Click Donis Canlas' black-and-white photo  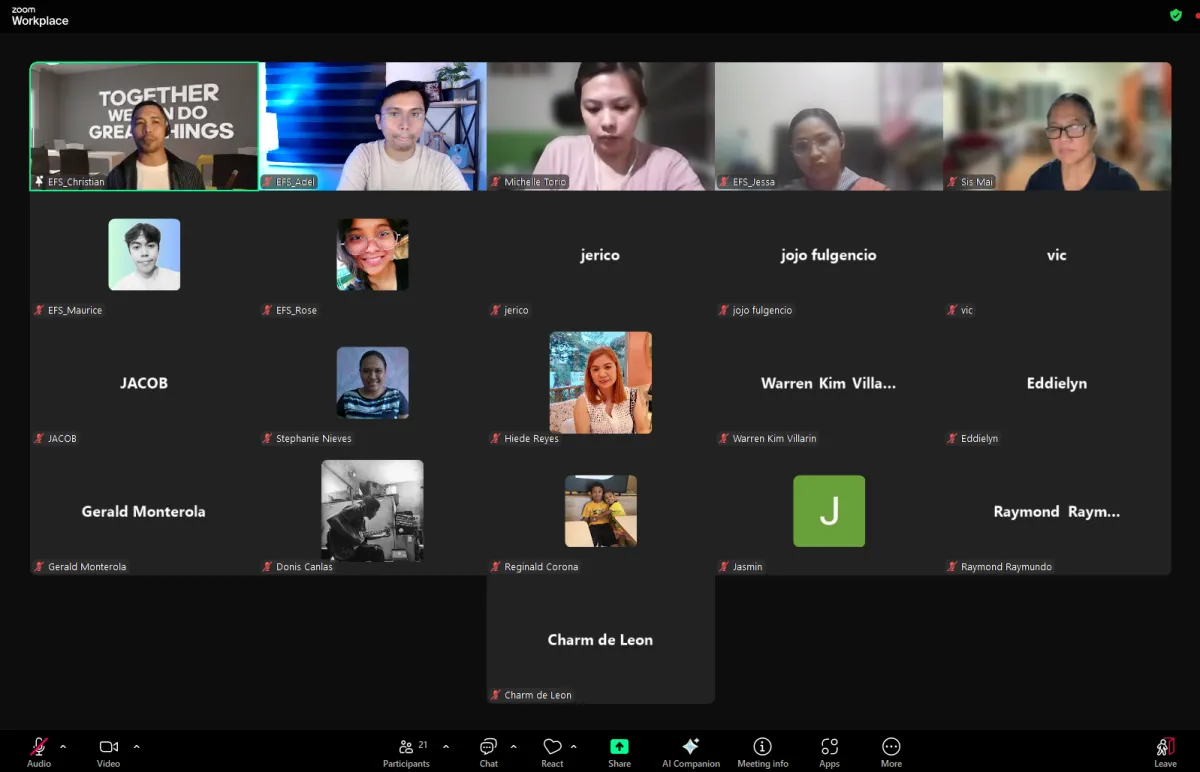coord(373,511)
